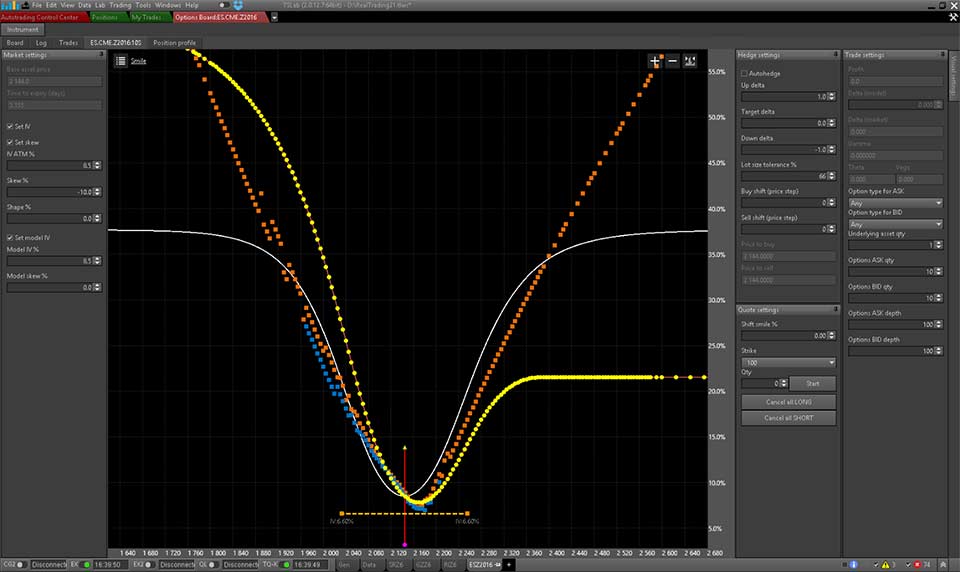Adjust the Up delta stepper
The image size is (960, 572).
pyautogui.click(x=831, y=97)
